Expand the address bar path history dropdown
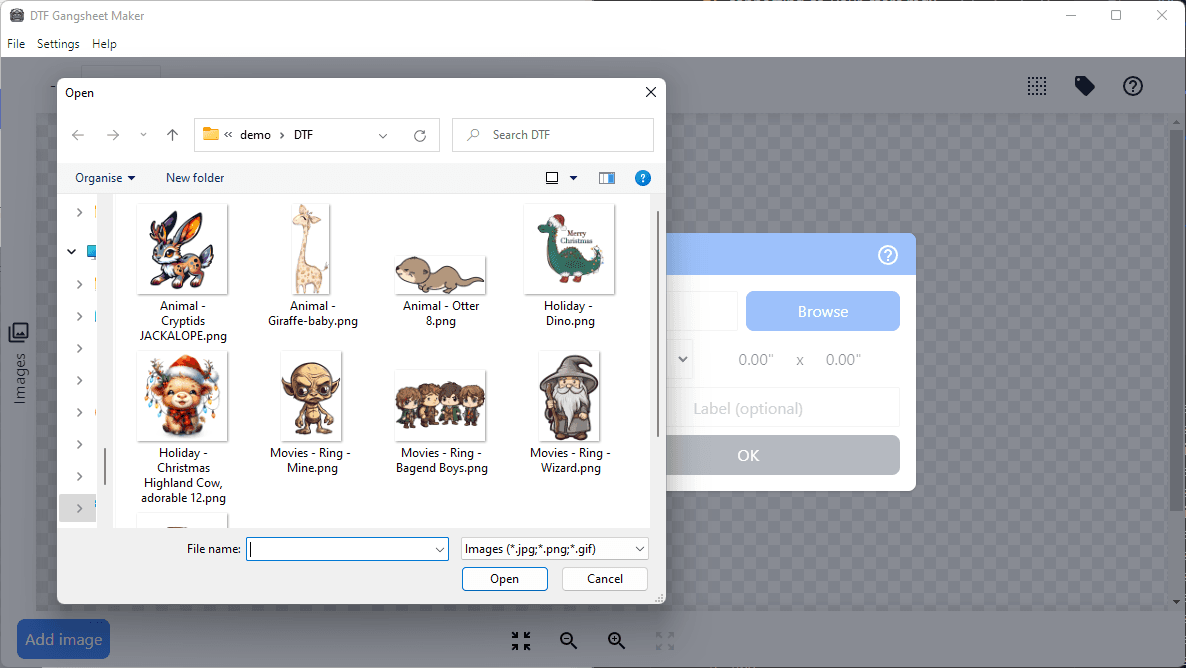 384,135
